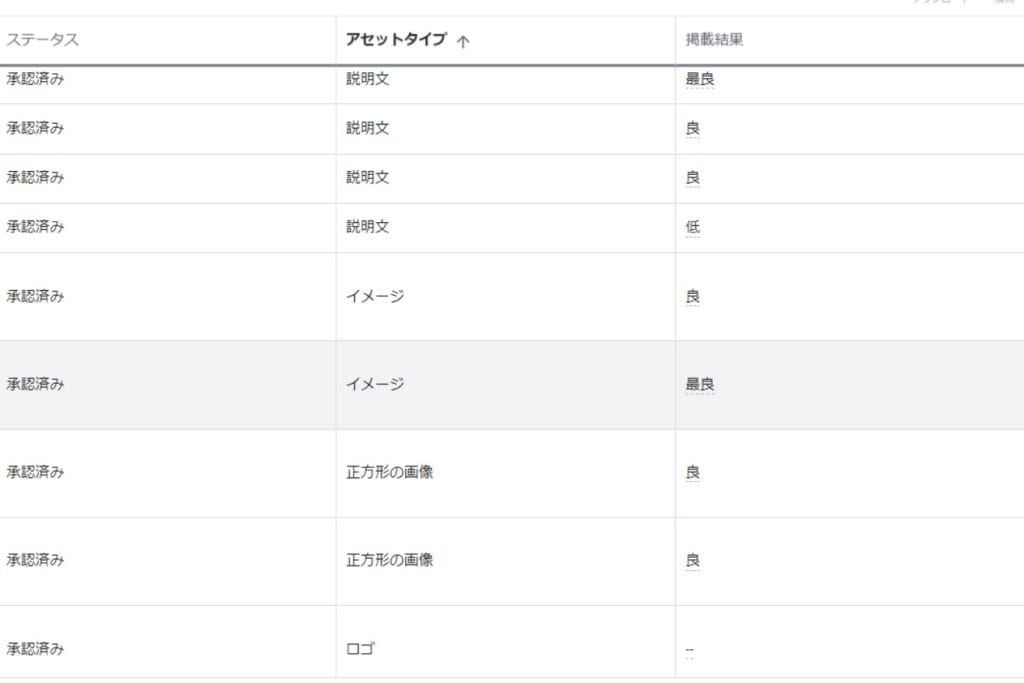Select the イメージ cell rated 最良

375,384
